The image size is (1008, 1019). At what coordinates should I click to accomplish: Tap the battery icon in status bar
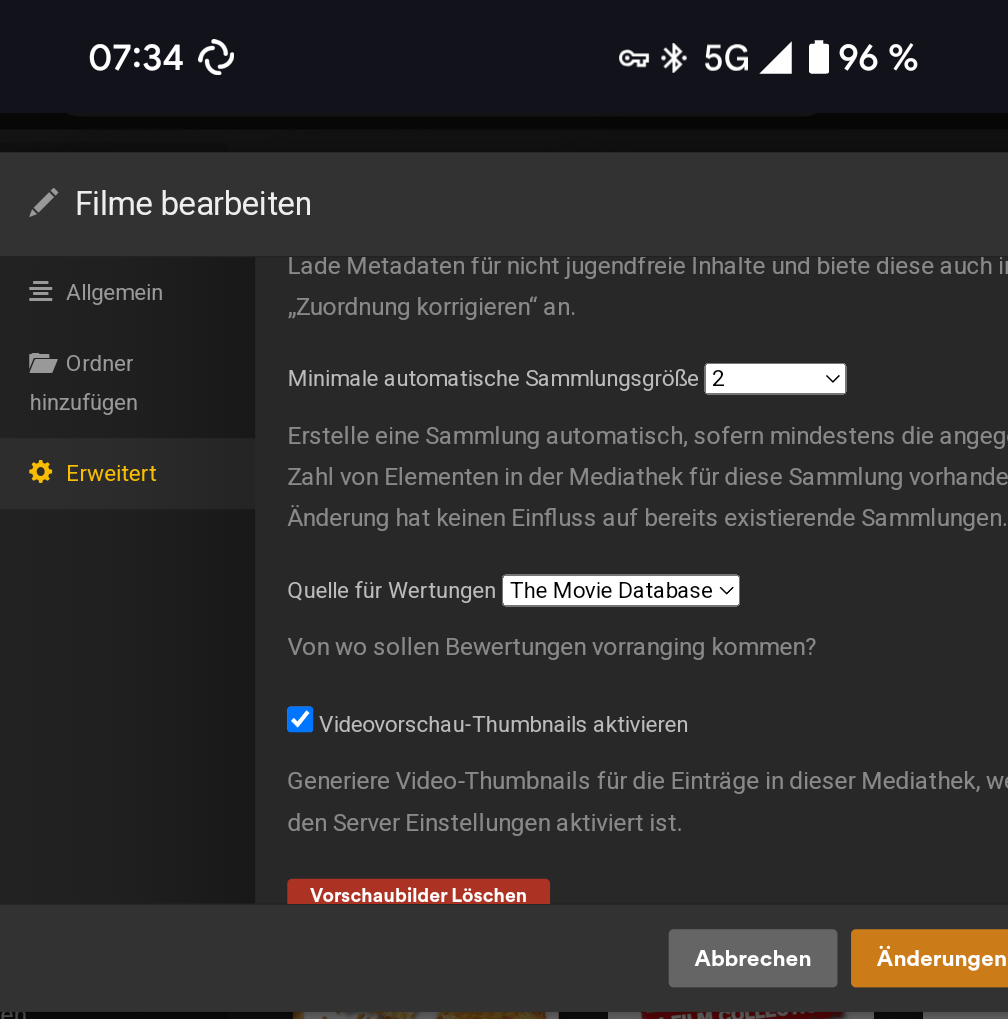[818, 57]
